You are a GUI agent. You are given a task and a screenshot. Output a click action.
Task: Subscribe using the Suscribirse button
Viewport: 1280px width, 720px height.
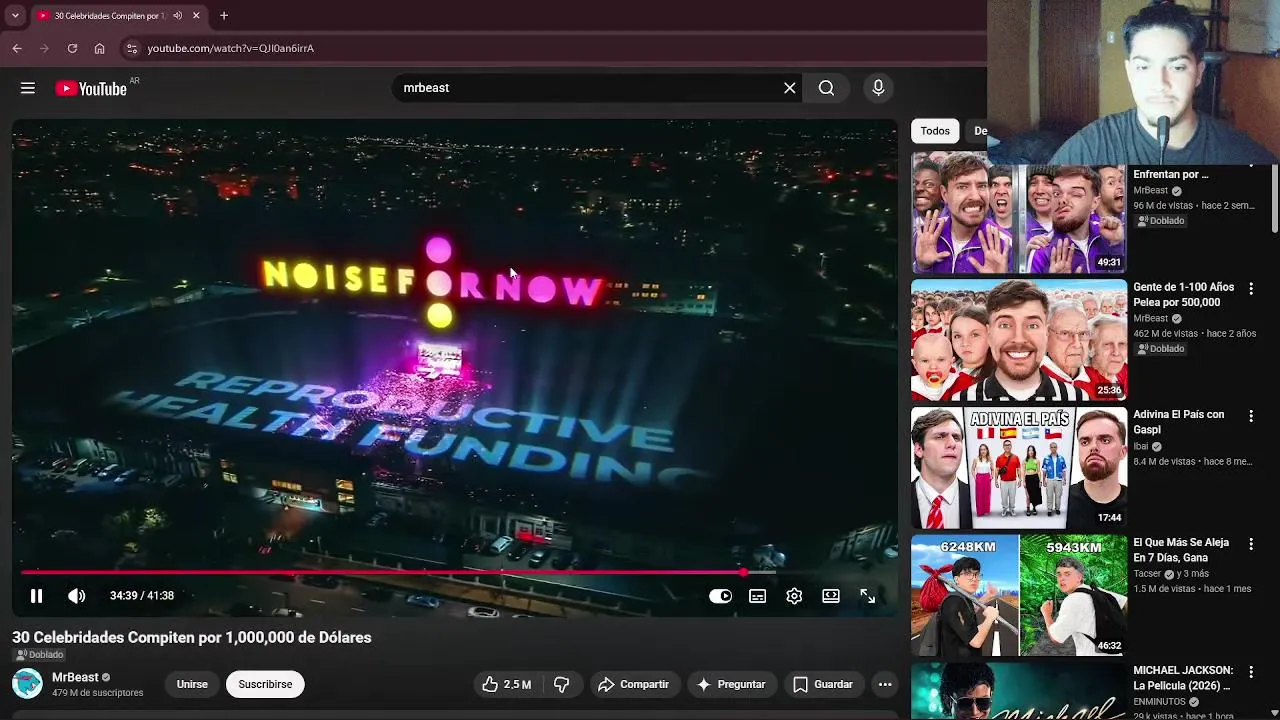265,685
